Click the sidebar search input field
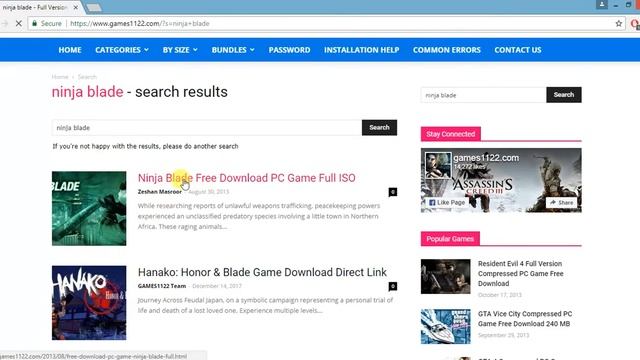Image resolution: width=640 pixels, height=360 pixels. tap(484, 95)
